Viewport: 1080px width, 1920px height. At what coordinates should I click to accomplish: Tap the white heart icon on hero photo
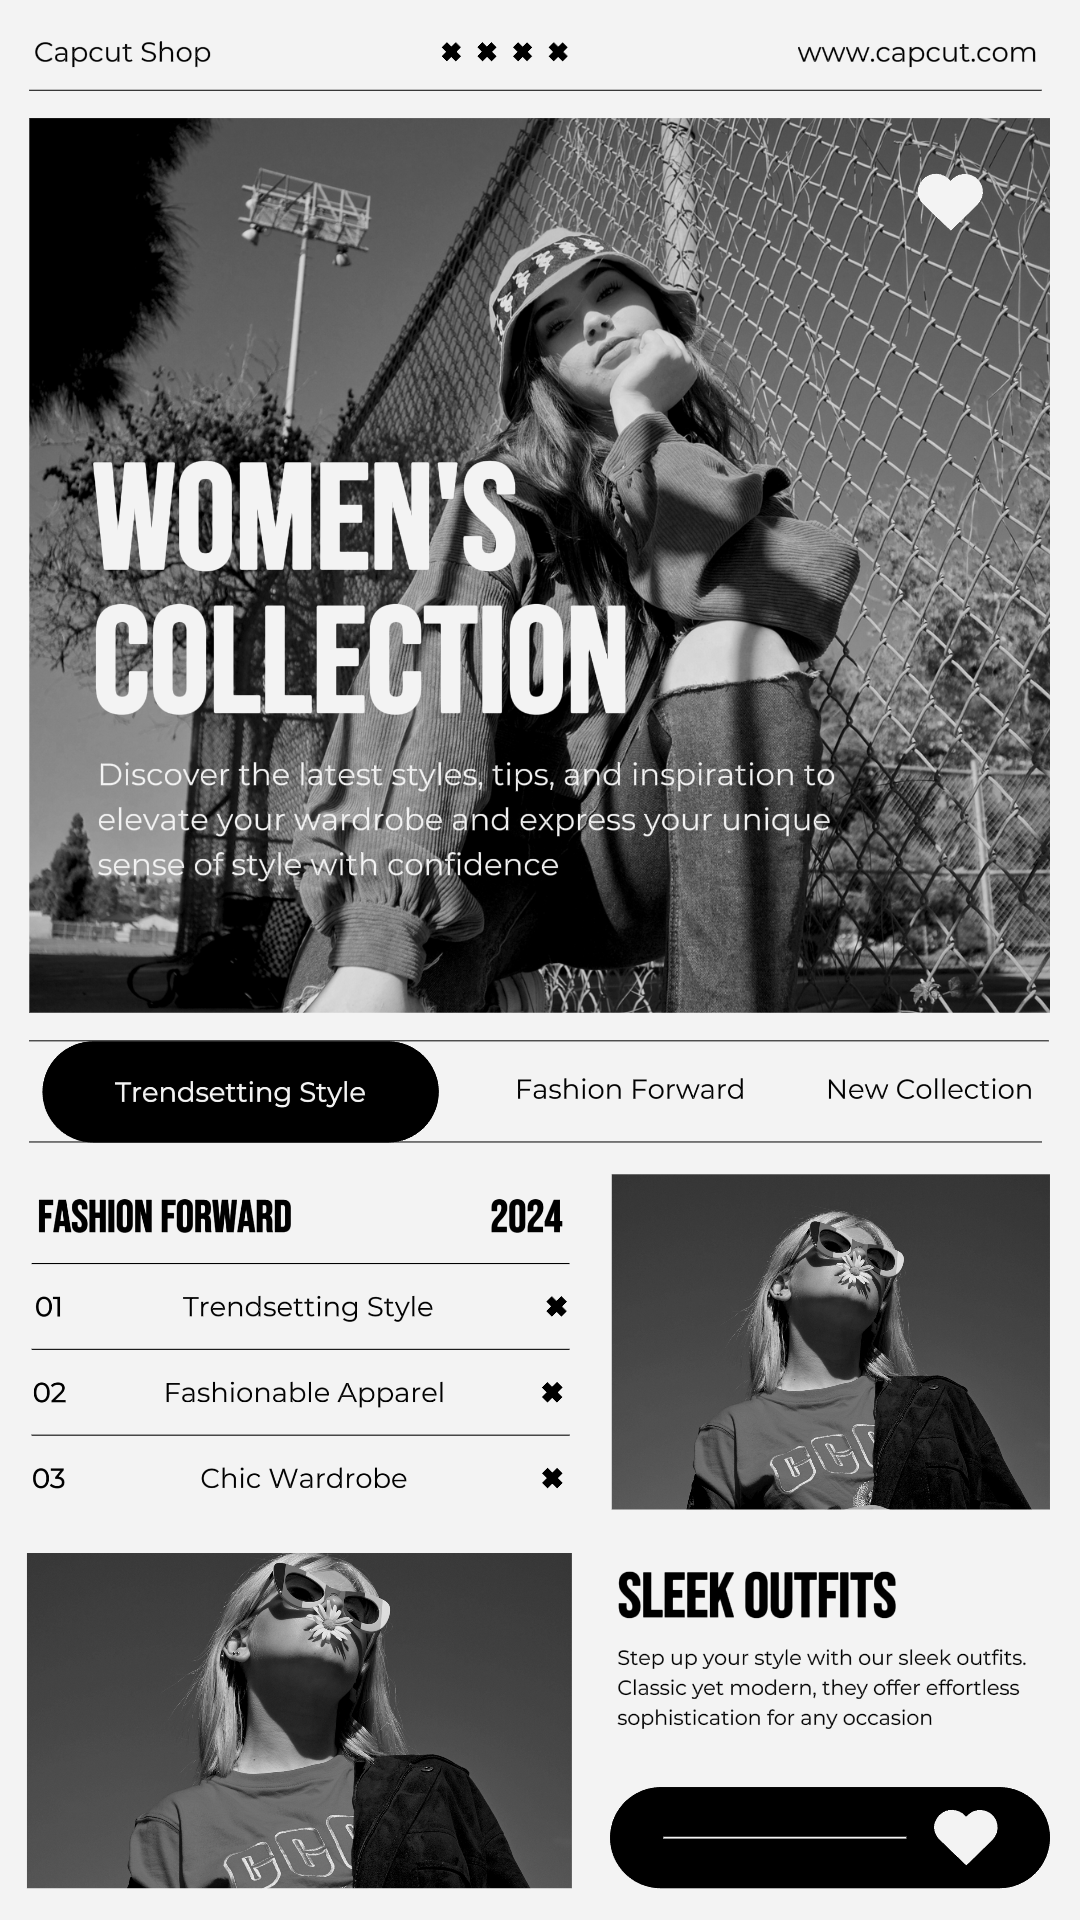point(950,201)
